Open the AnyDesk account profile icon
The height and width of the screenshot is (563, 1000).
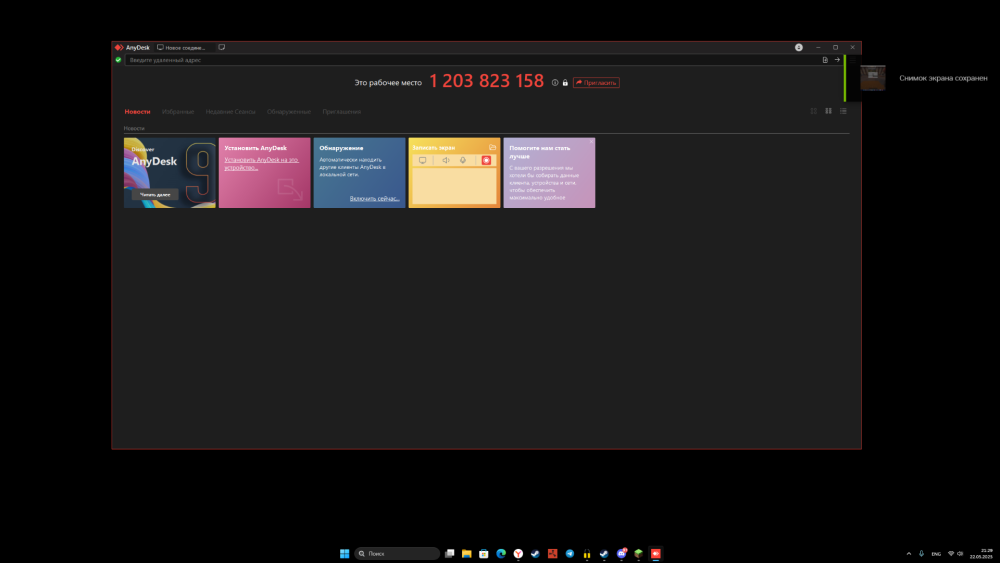798,47
